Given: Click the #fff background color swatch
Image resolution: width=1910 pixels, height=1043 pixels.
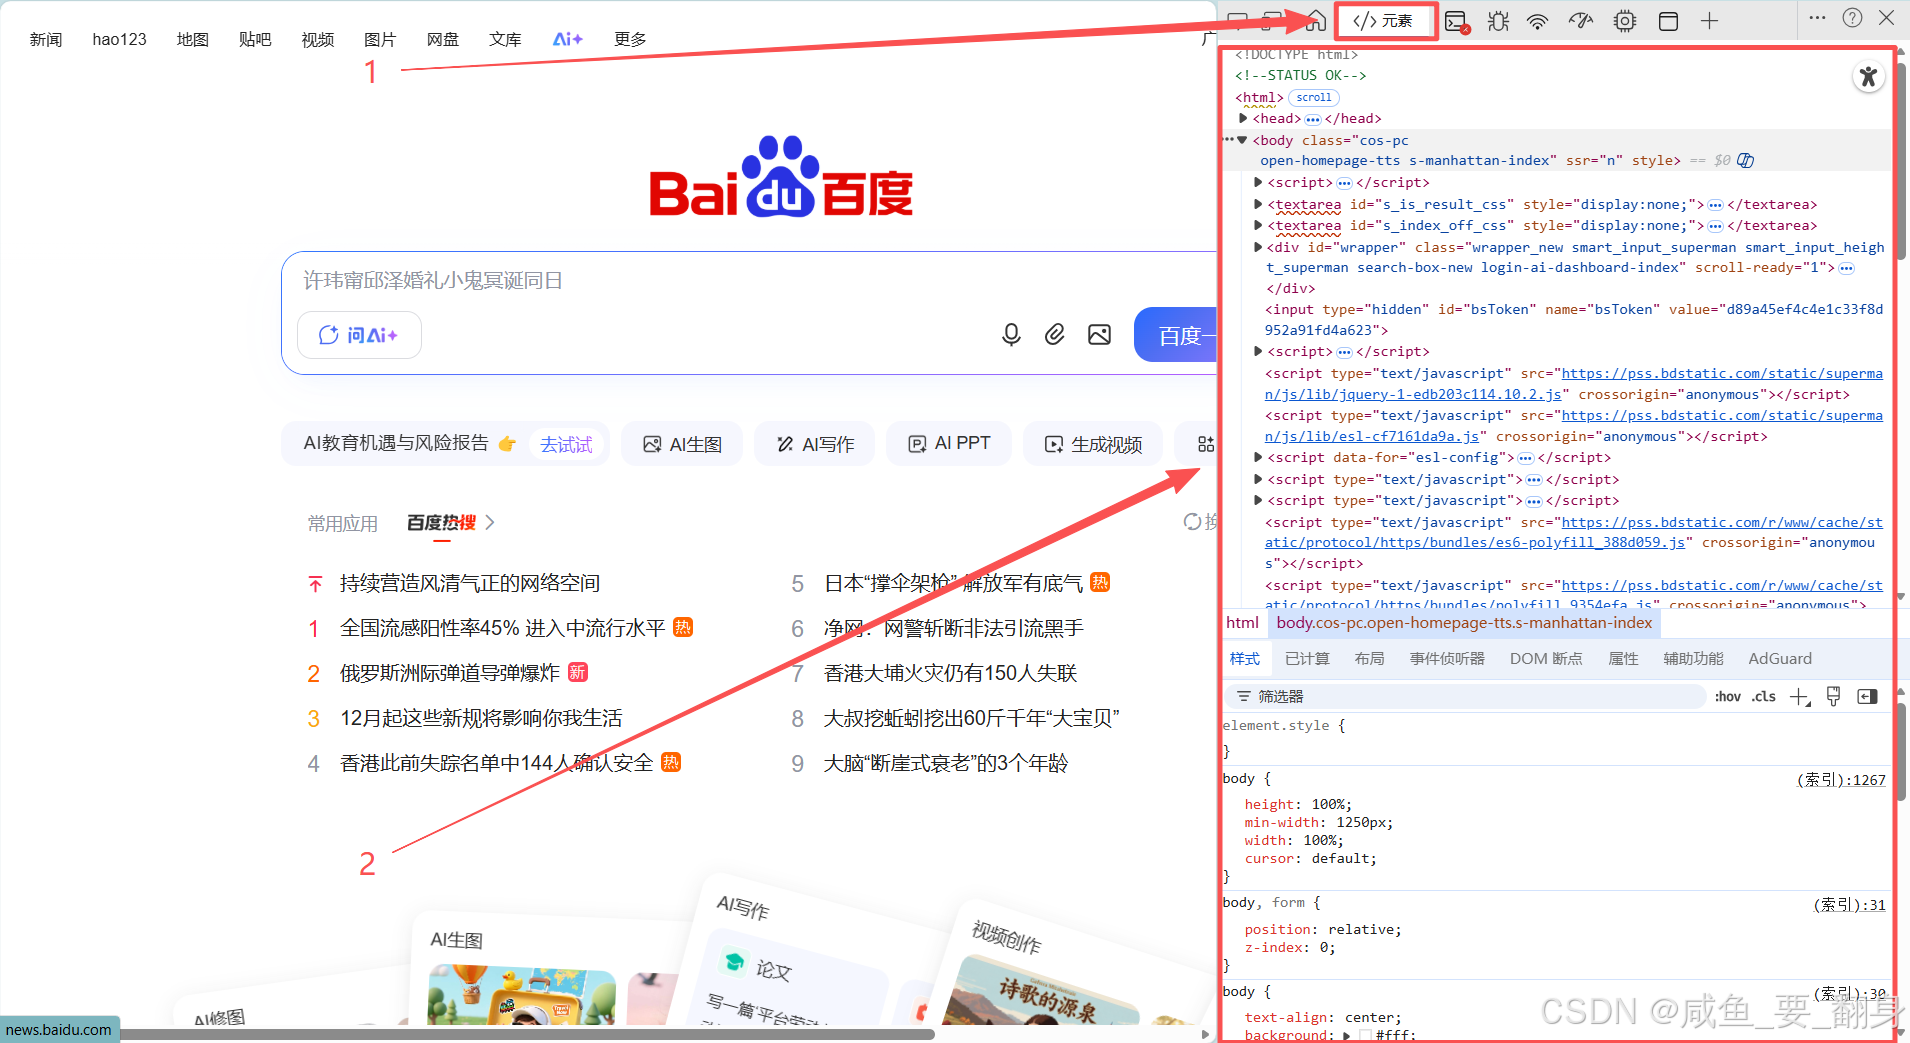Looking at the screenshot, I should pos(1365,1036).
